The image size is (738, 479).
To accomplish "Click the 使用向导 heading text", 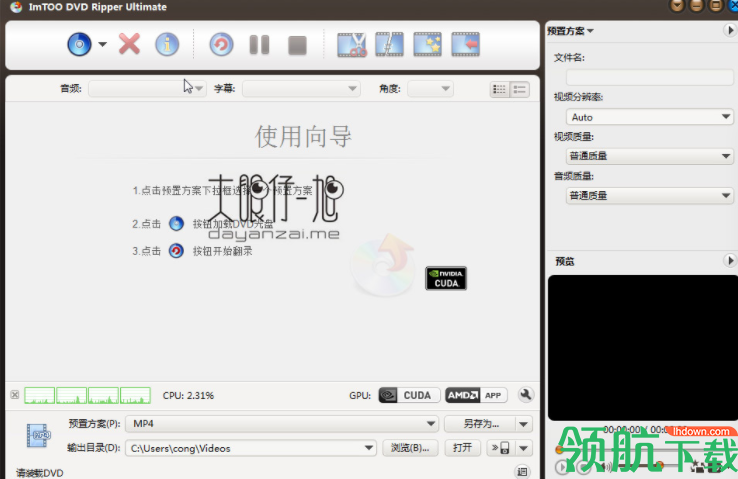I will 304,136.
